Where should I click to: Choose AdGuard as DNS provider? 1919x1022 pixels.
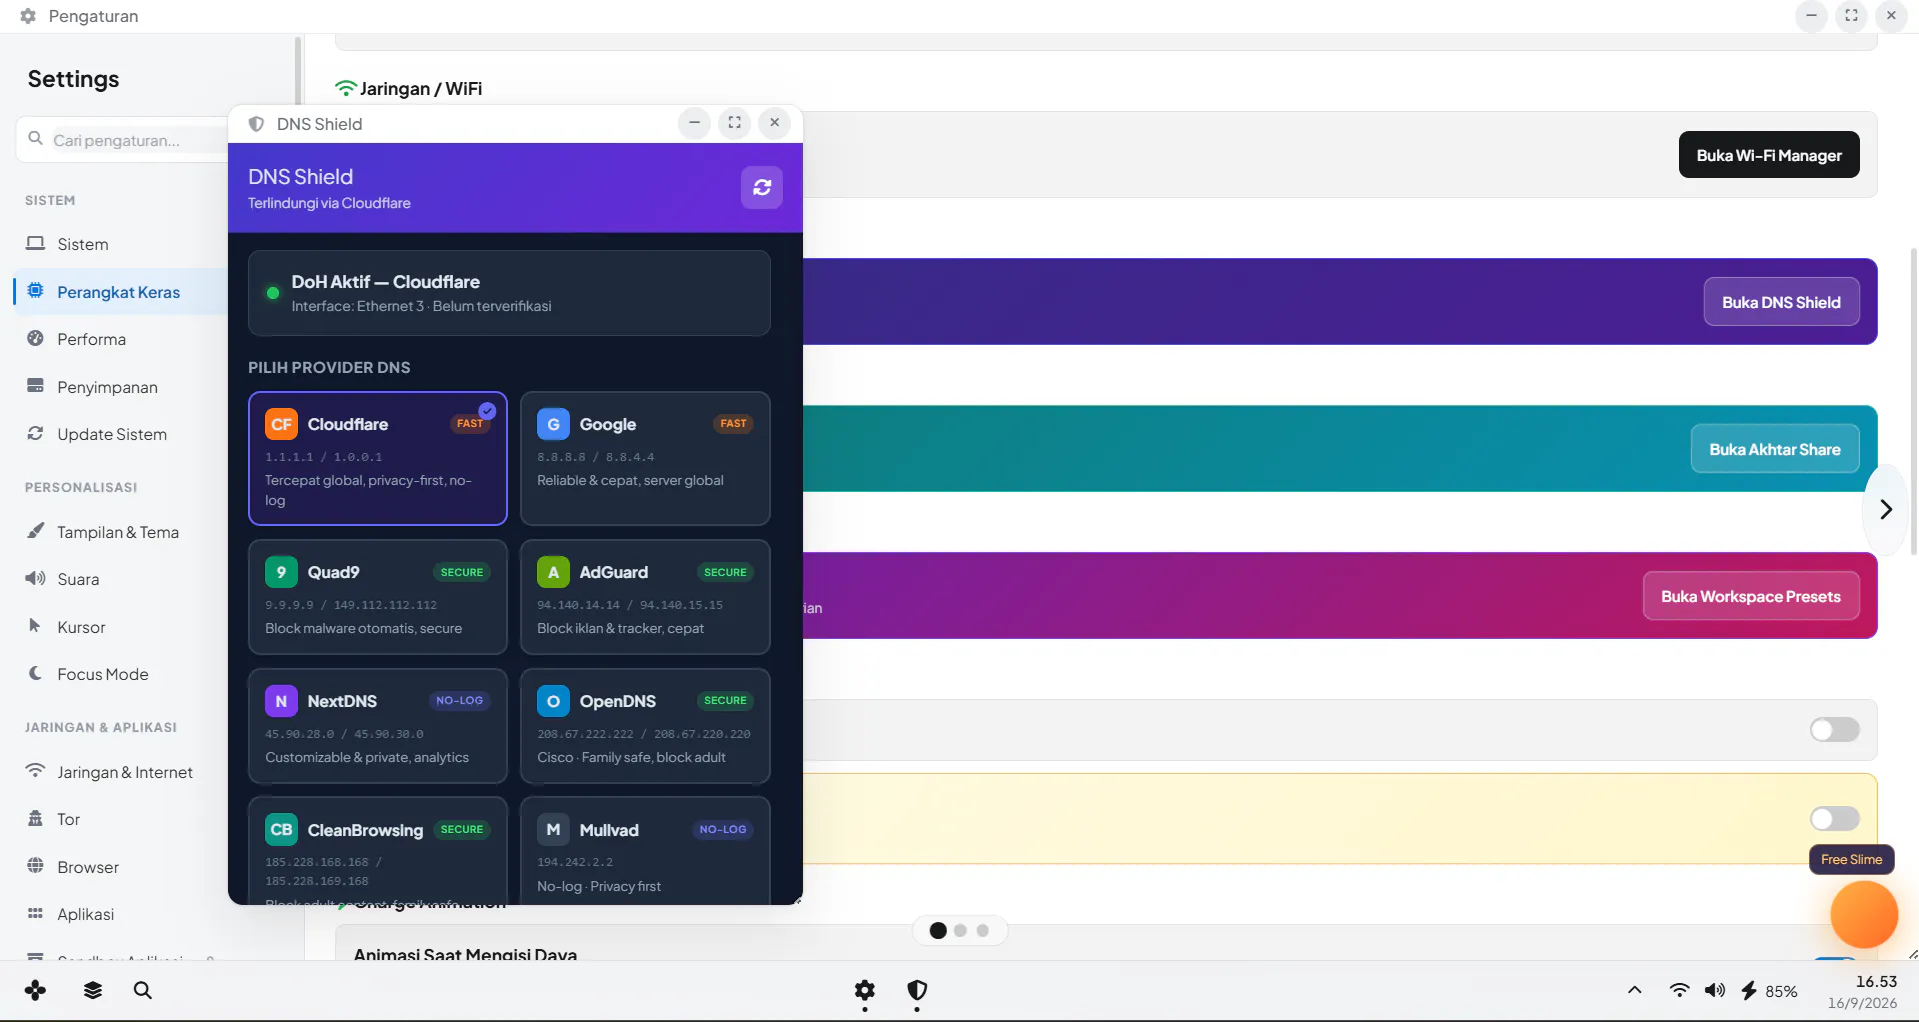[645, 597]
